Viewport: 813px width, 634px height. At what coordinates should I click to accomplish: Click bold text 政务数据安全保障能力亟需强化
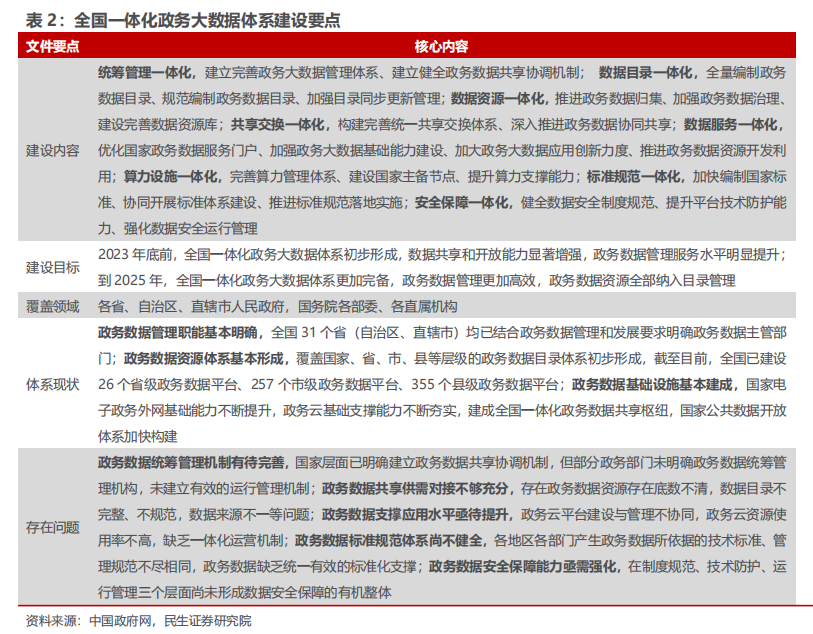tap(522, 566)
